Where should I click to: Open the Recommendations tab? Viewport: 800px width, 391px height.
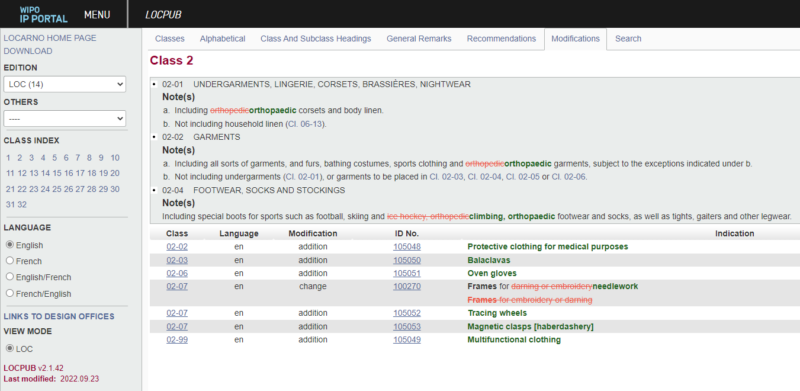[502, 39]
